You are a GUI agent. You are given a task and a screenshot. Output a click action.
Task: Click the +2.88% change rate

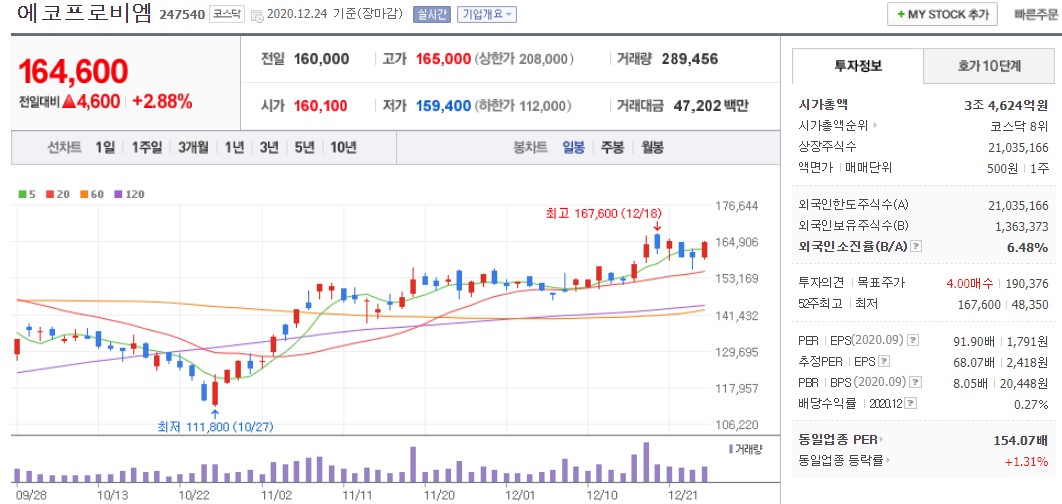pyautogui.click(x=162, y=102)
